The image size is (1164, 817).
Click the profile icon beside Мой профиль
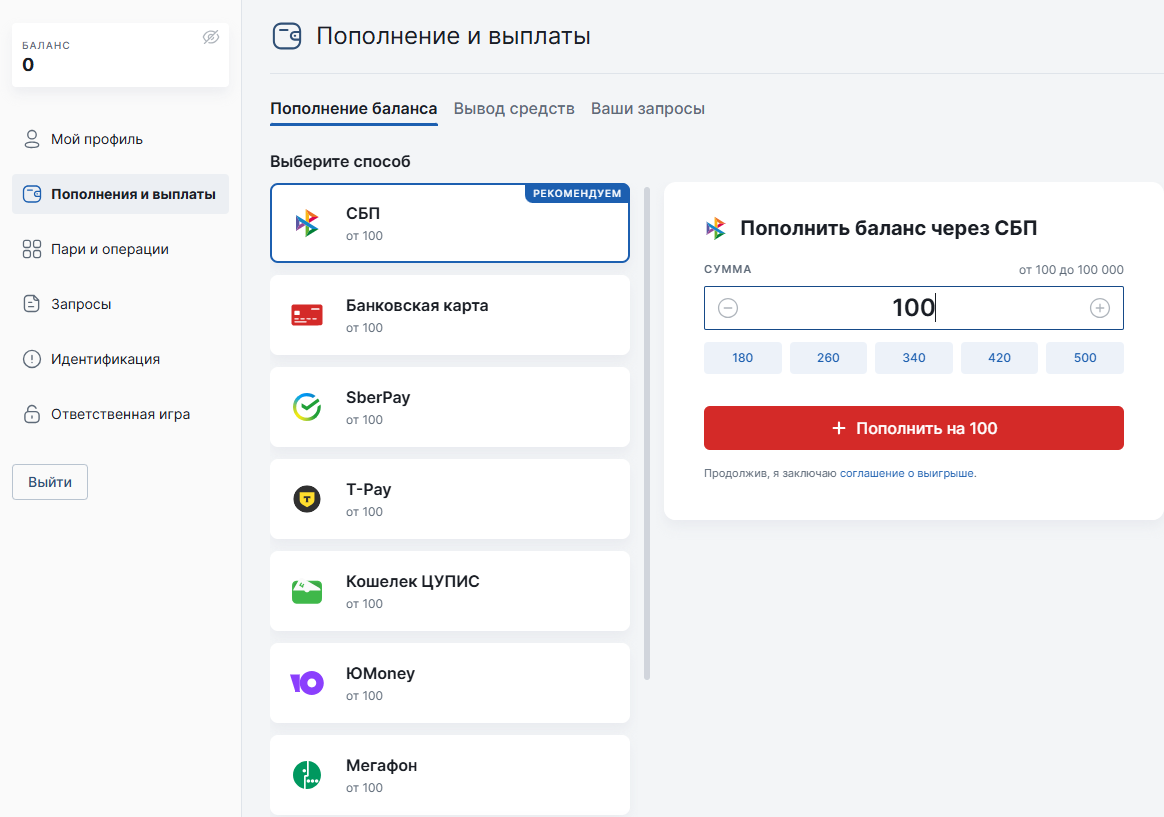(x=32, y=139)
